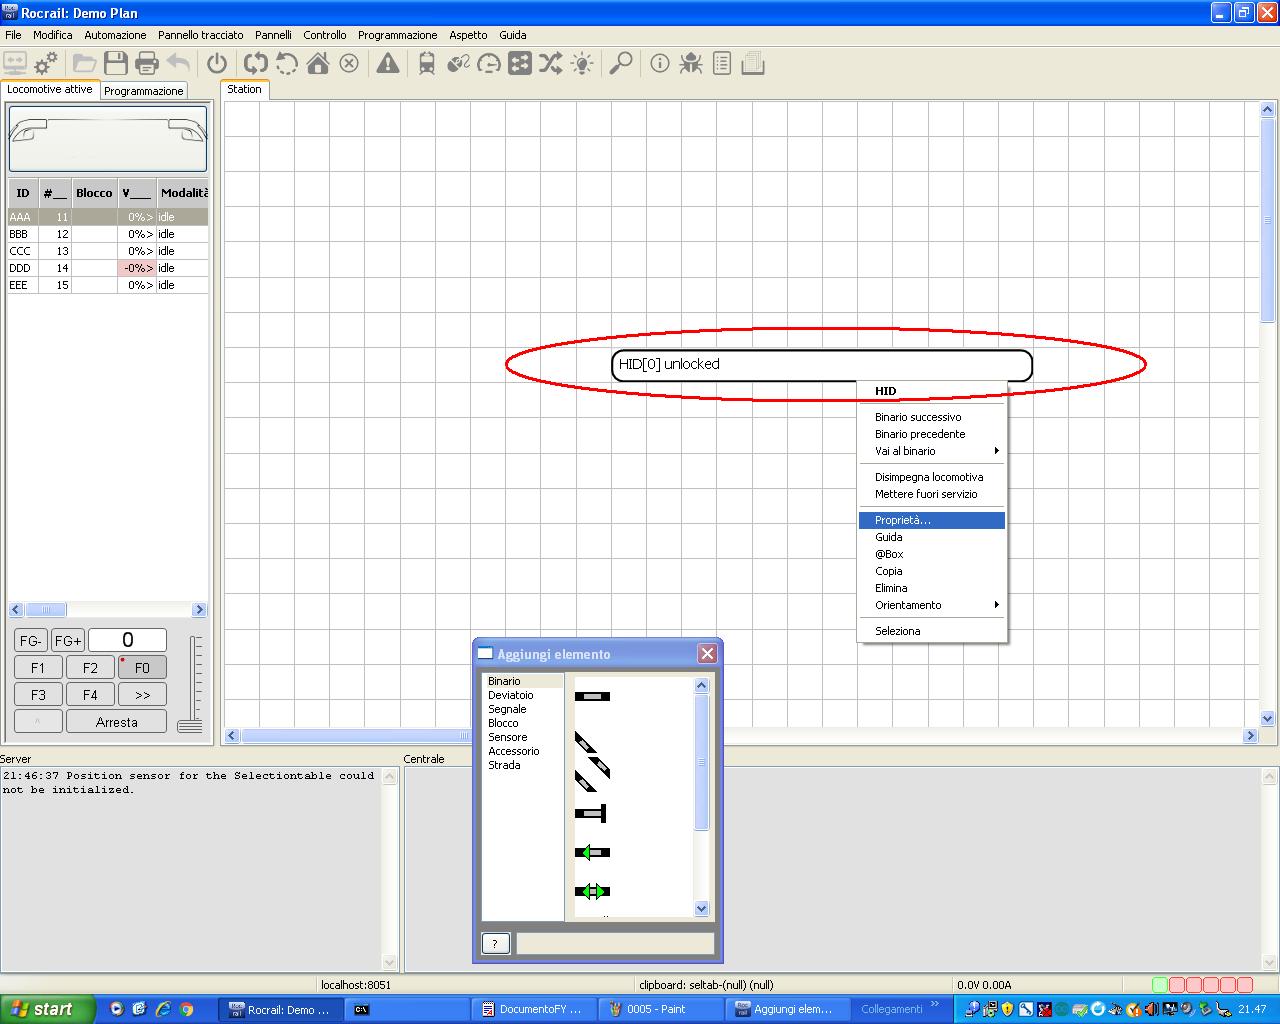Click the bug report icon
The width and height of the screenshot is (1280, 1024).
(691, 64)
